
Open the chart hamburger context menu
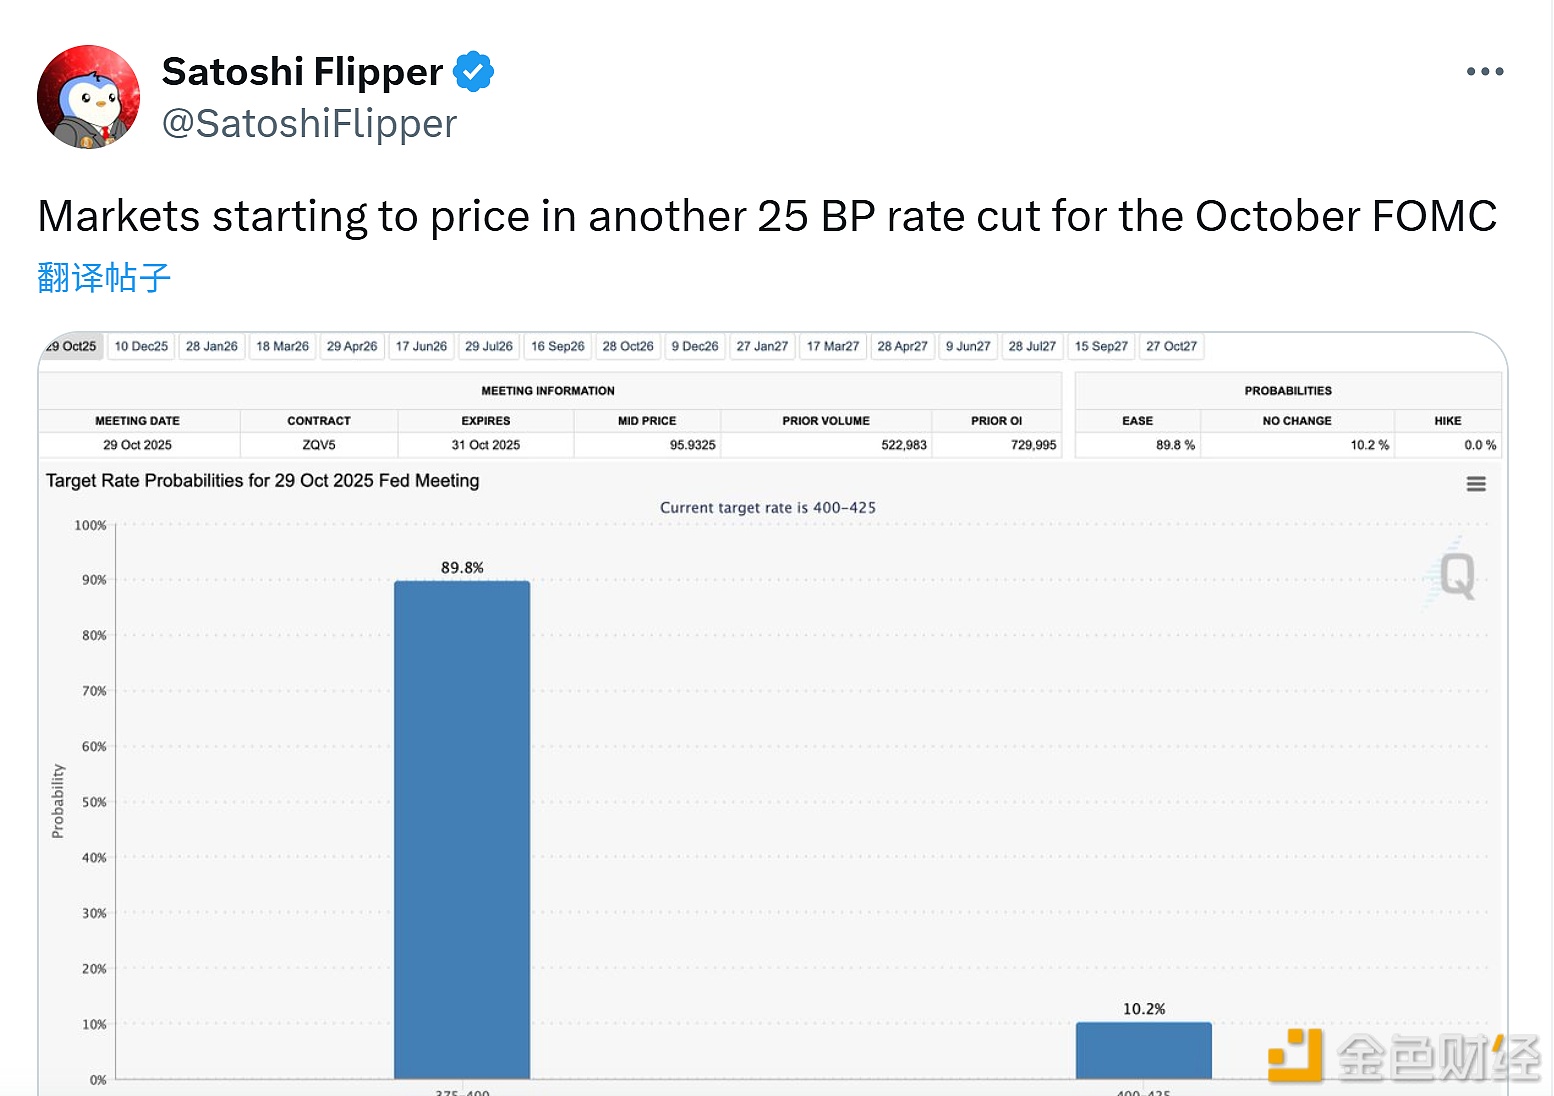1475,484
